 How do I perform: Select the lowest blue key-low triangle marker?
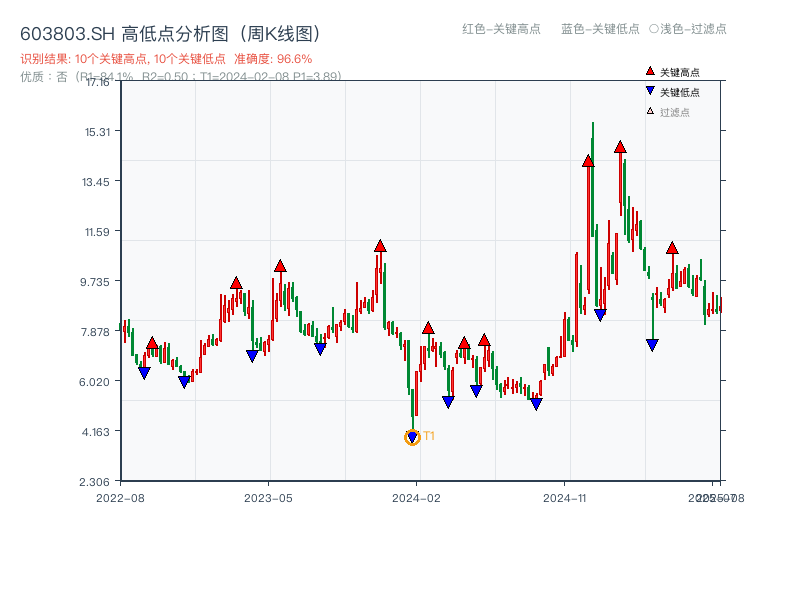412,434
